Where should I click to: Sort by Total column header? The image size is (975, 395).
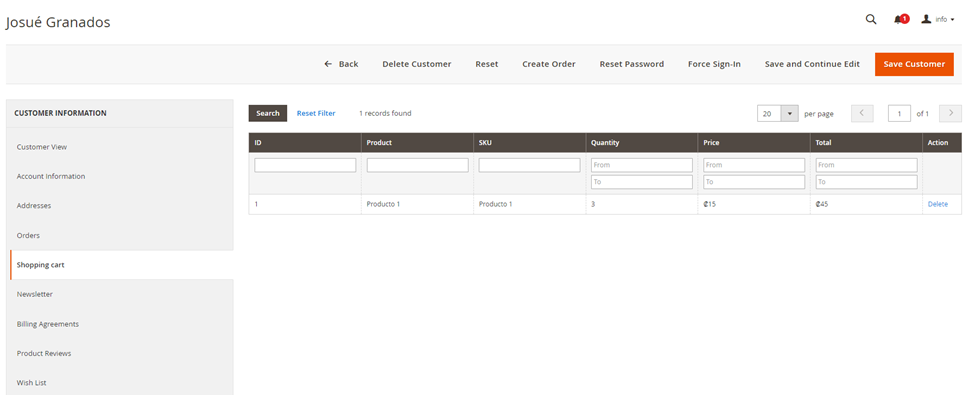tap(866, 142)
